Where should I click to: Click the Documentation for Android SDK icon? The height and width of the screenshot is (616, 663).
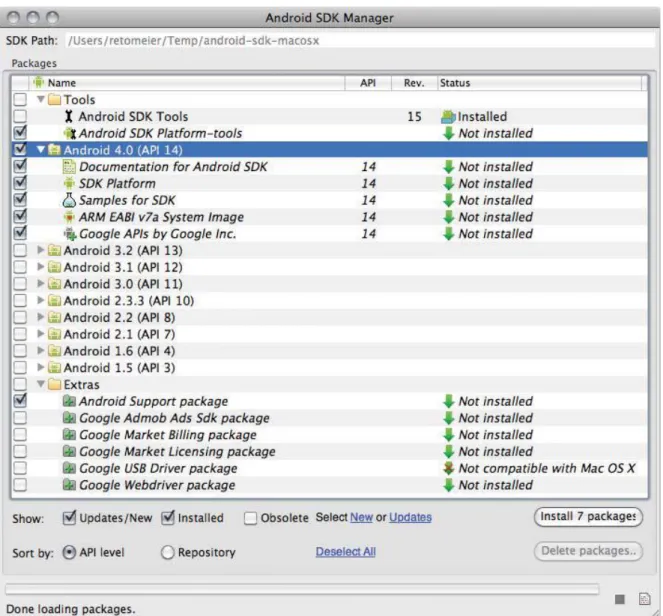[x=69, y=167]
